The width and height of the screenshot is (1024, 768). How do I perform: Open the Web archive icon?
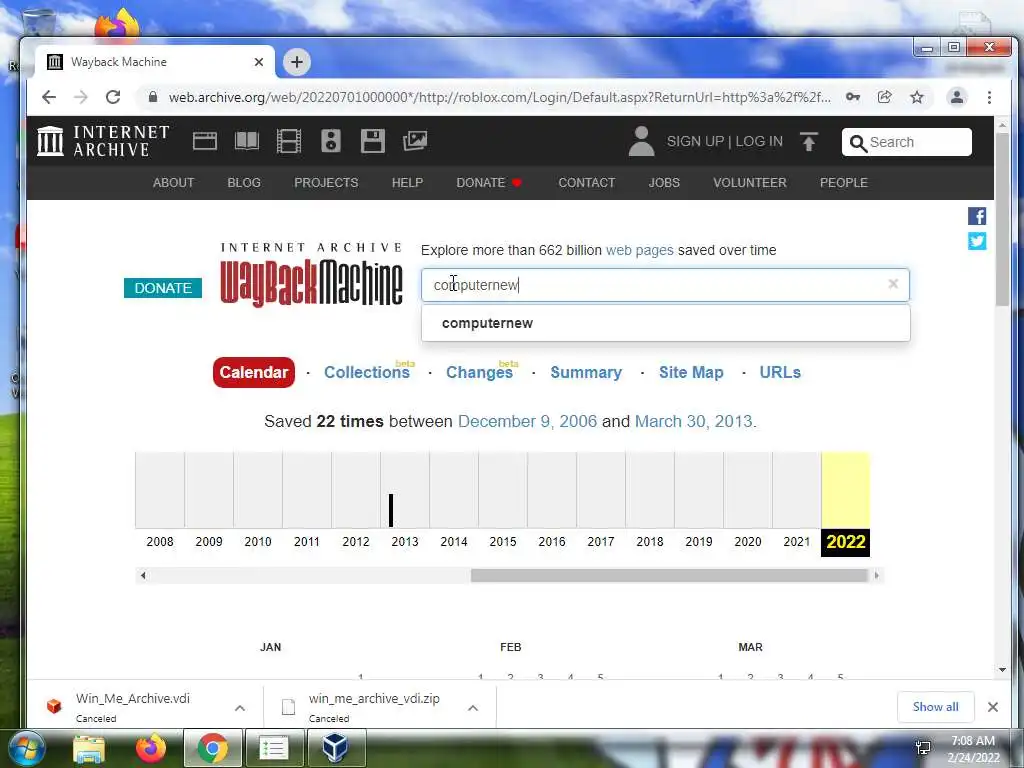tap(204, 141)
